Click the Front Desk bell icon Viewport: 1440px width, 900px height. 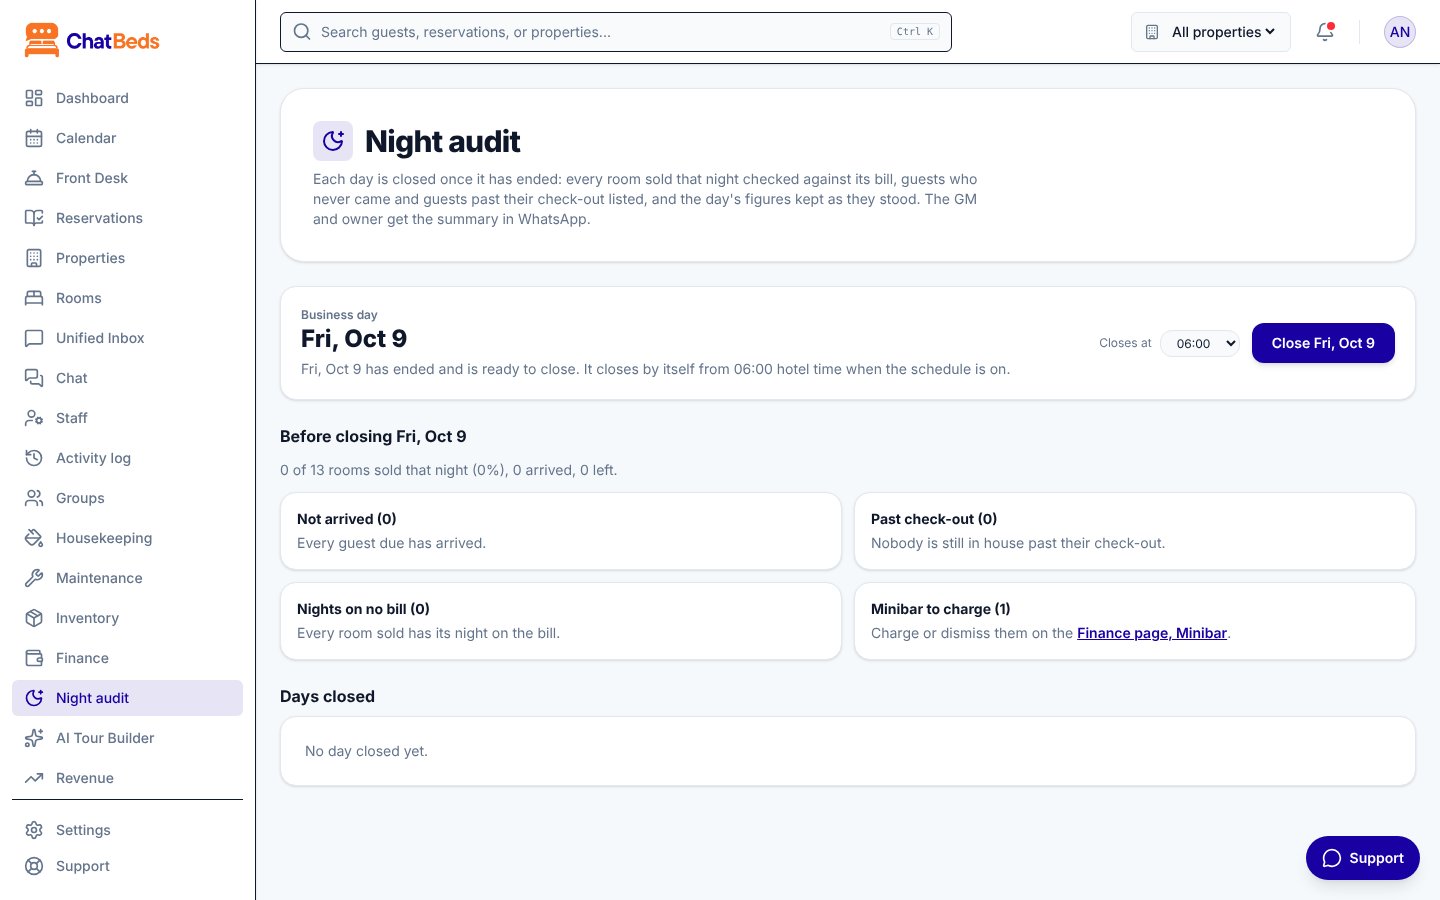click(x=34, y=178)
